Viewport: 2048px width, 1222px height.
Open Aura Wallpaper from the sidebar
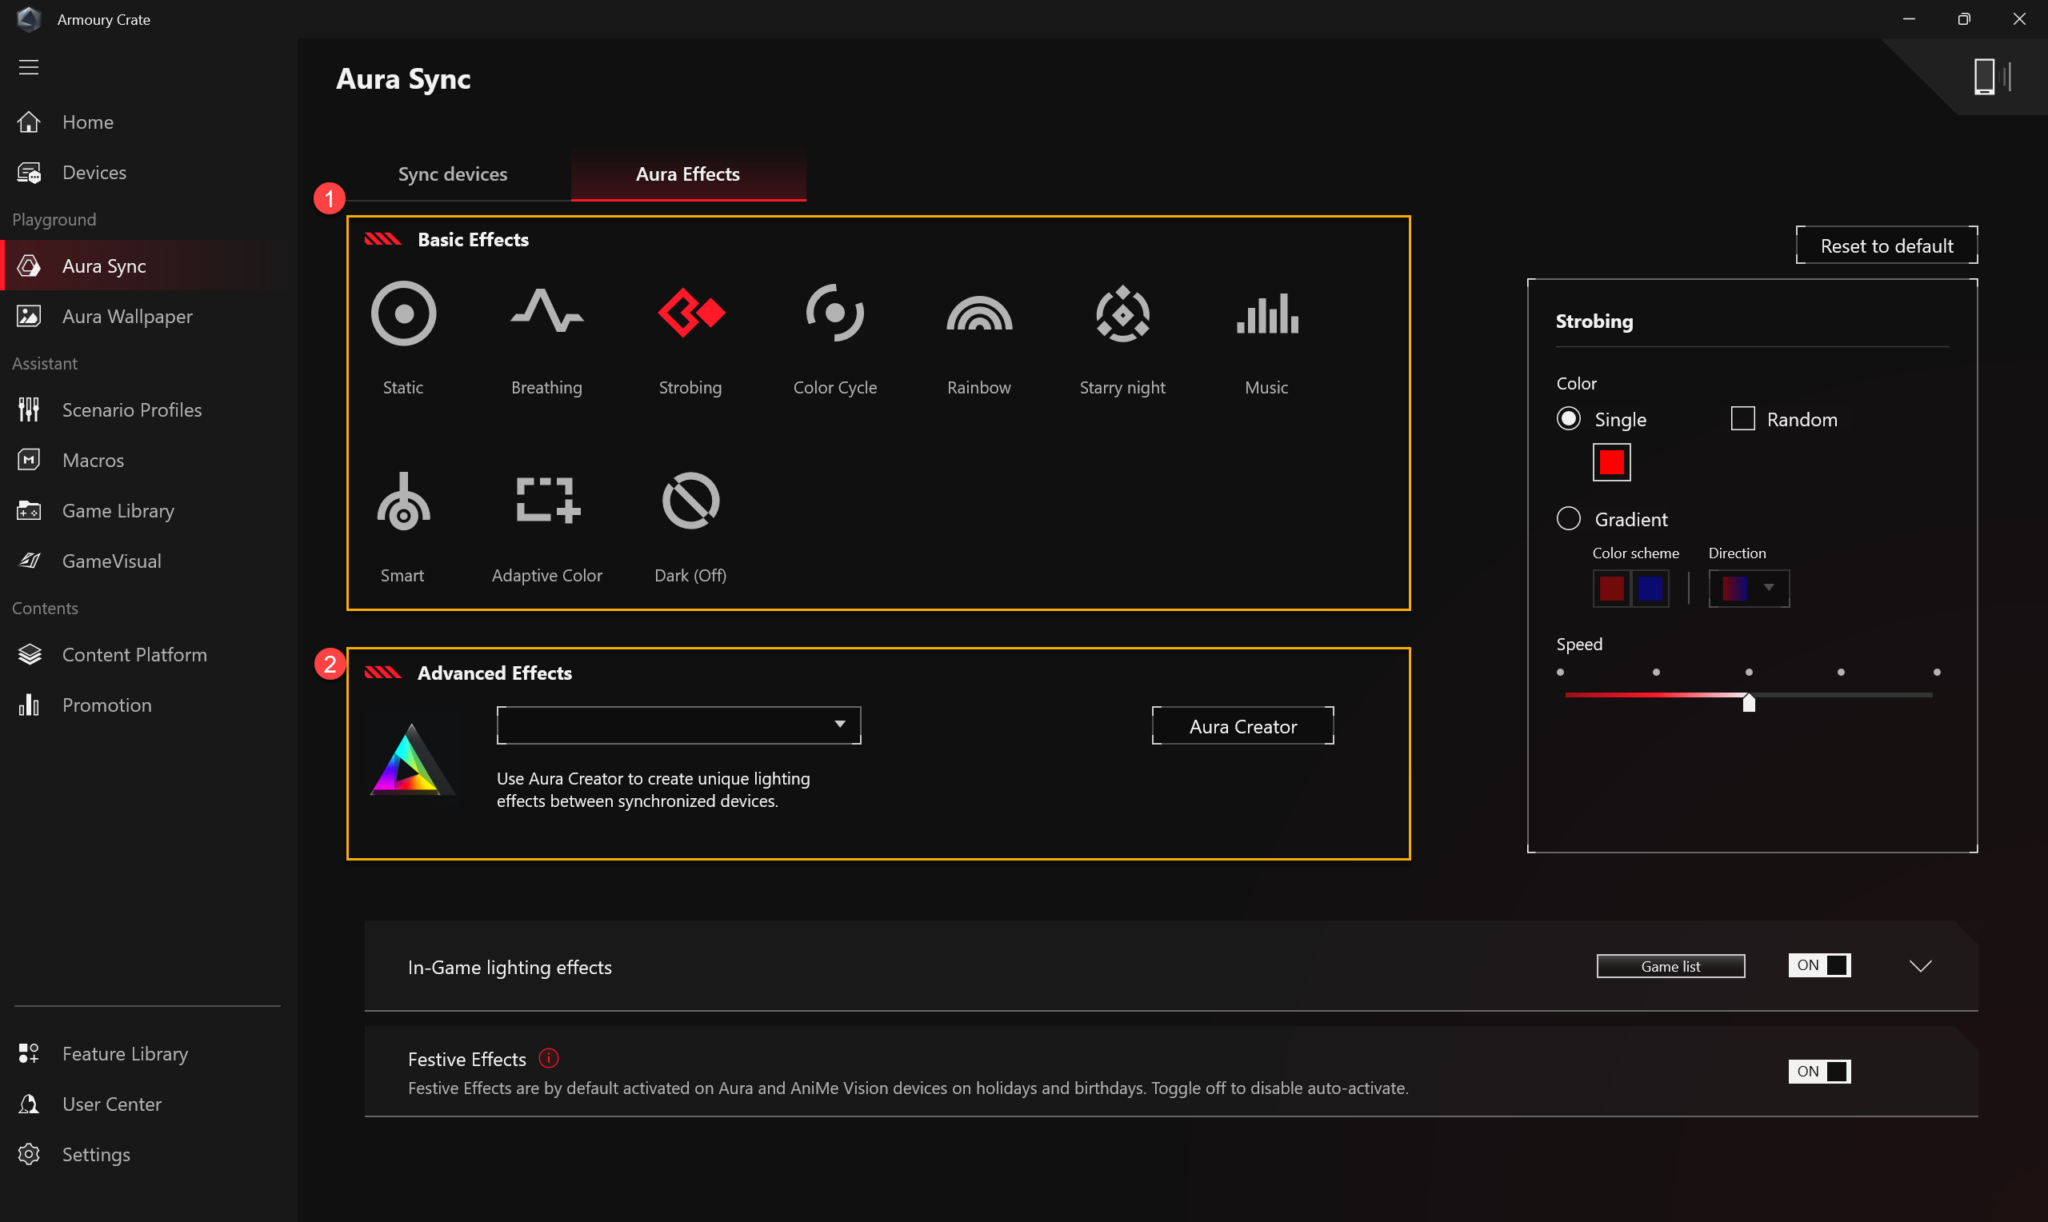127,316
